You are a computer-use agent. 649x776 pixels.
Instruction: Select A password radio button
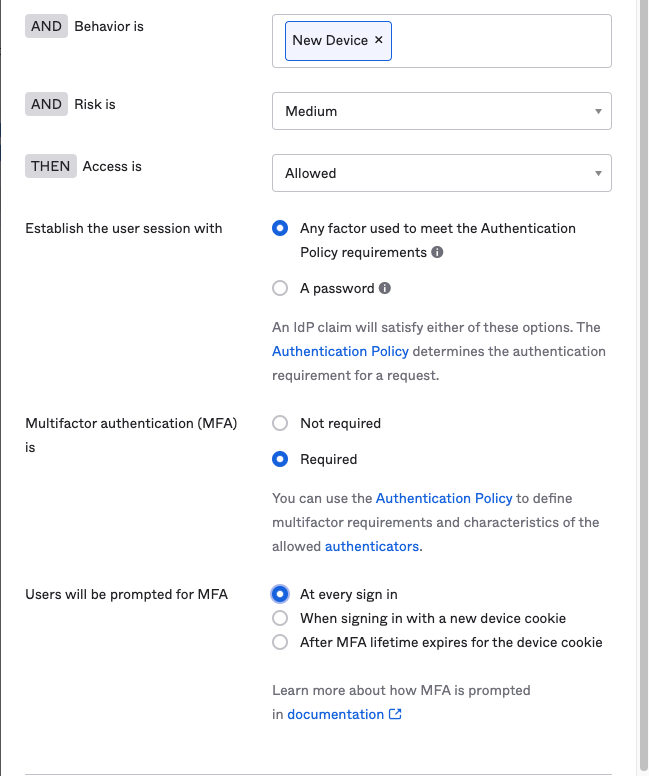(280, 288)
